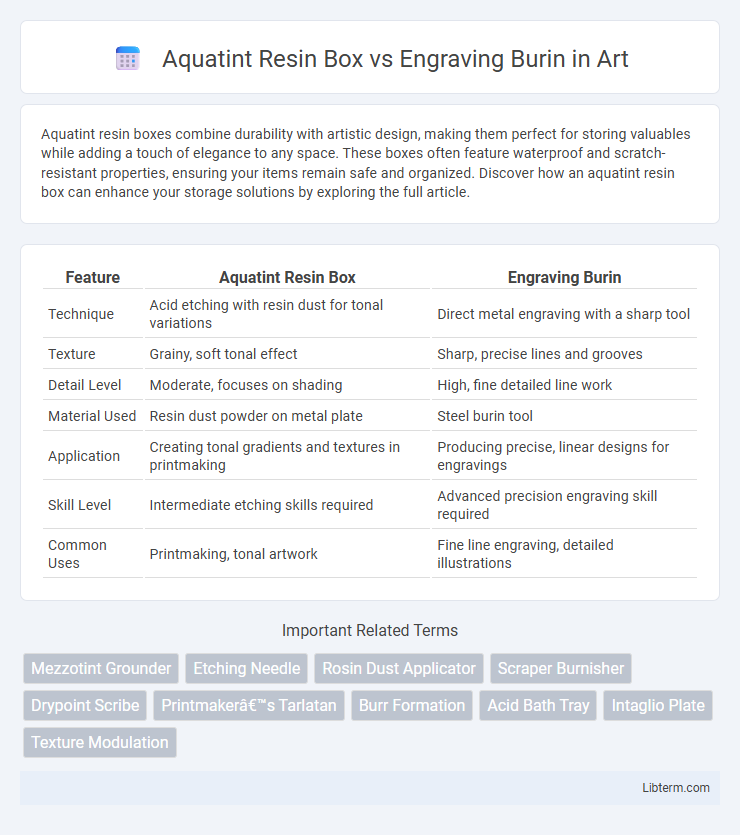
Task: Click the page title heading text
Action: (x=396, y=59)
